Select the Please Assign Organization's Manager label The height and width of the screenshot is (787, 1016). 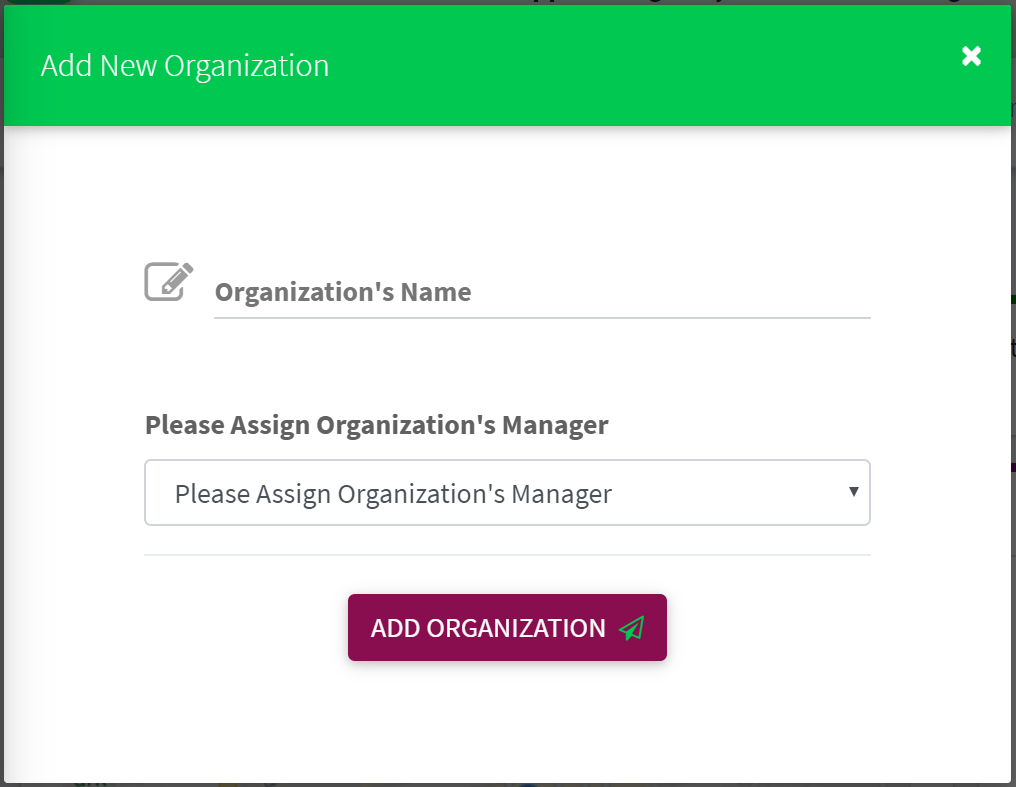(x=376, y=425)
